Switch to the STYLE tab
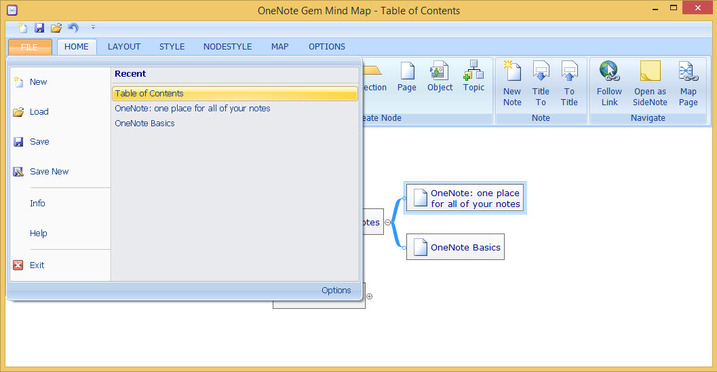This screenshot has width=717, height=372. click(x=172, y=47)
